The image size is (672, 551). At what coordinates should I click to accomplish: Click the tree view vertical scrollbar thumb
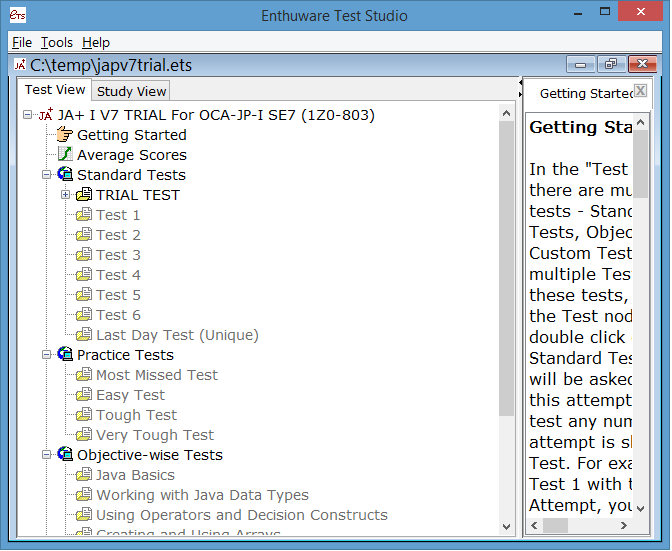point(507,260)
